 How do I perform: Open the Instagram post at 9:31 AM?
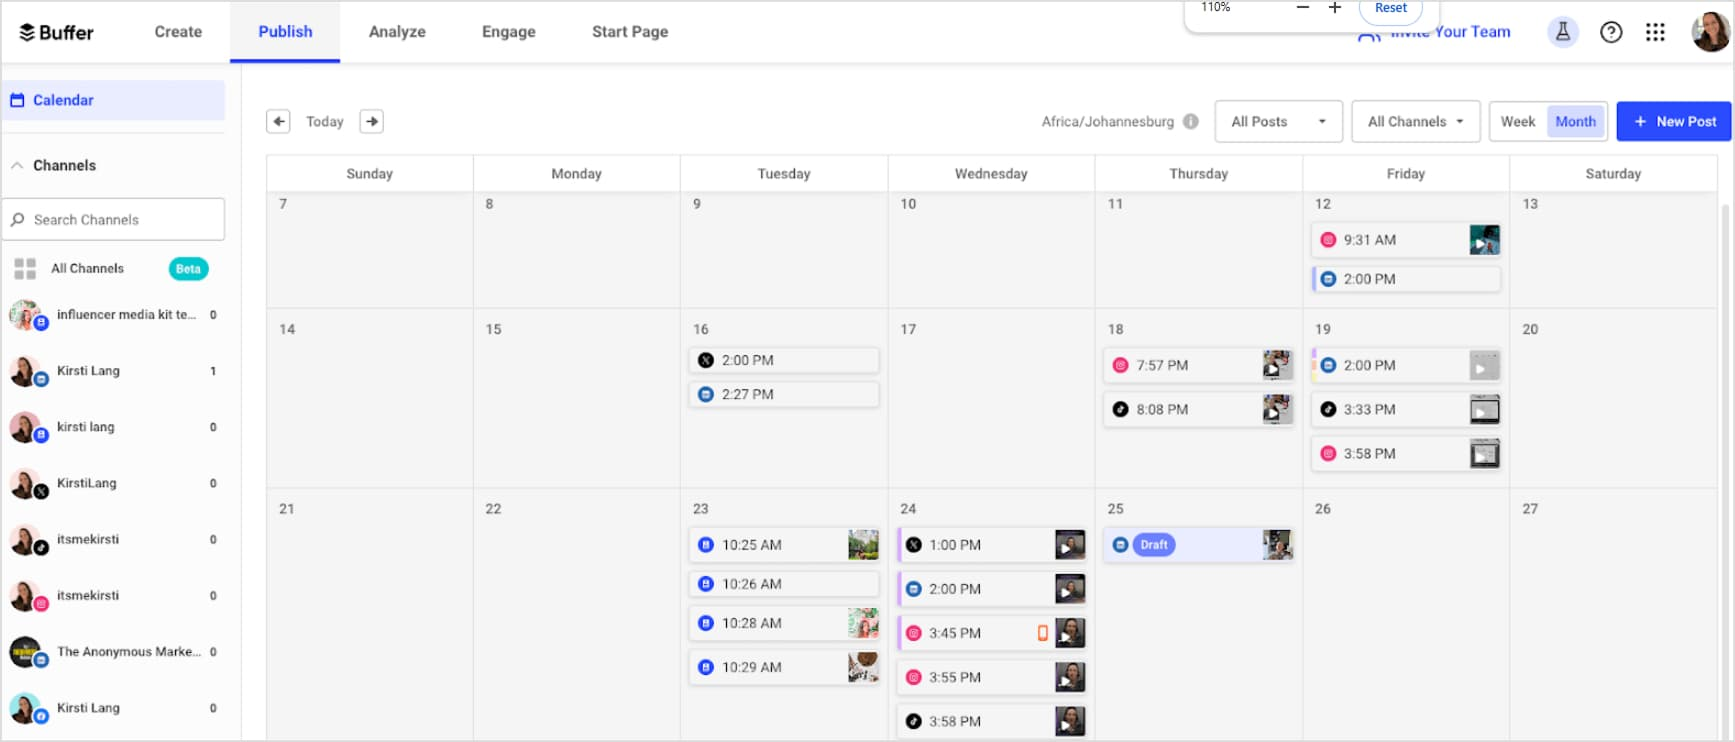1405,240
